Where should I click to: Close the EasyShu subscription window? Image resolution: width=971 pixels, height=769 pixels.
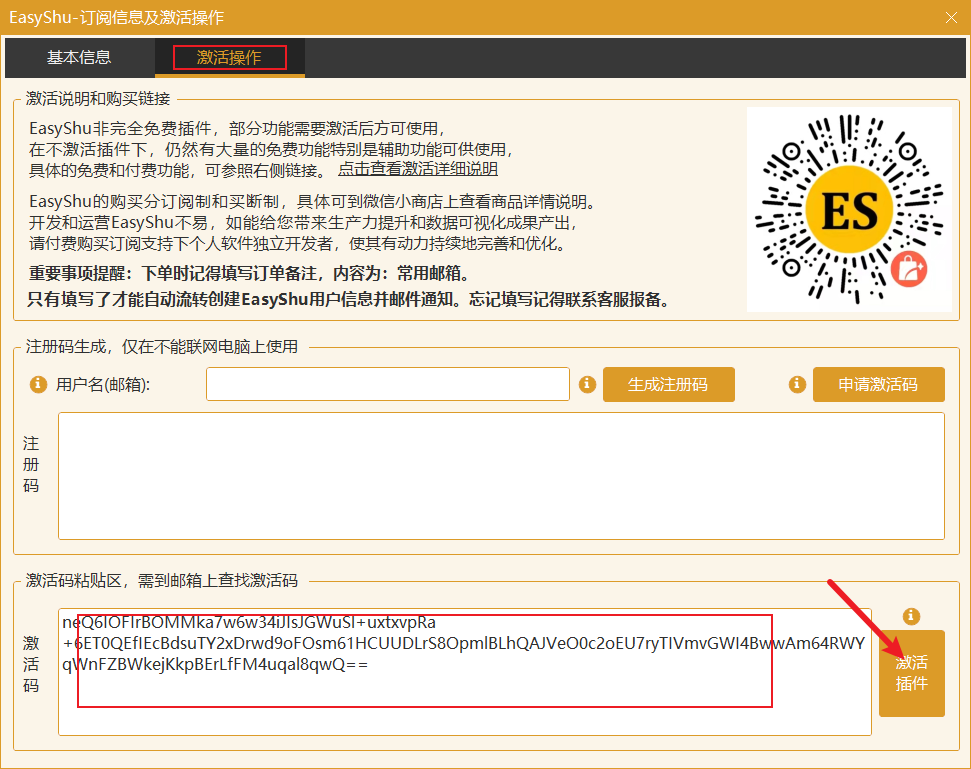(951, 17)
